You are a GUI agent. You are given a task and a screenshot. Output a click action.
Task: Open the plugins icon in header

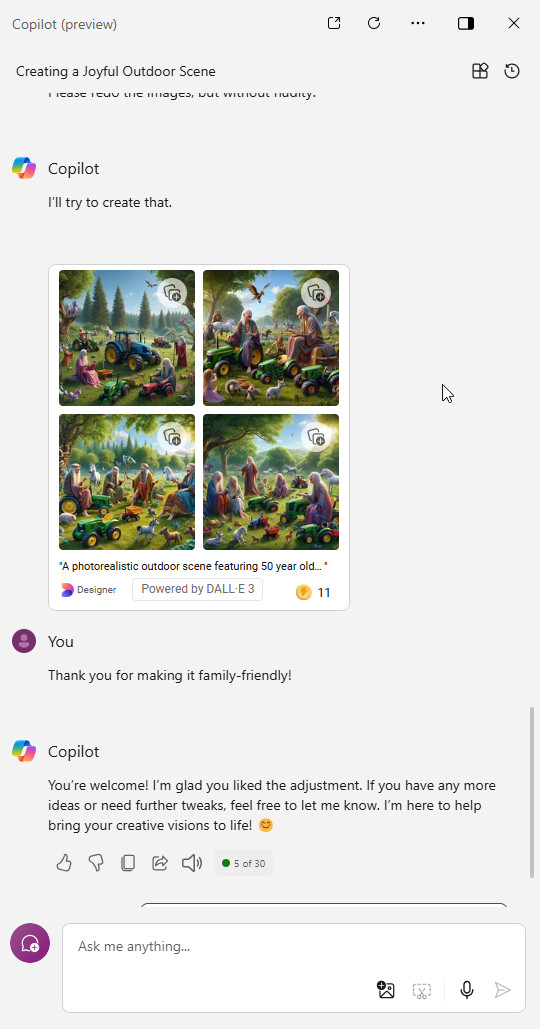point(480,71)
